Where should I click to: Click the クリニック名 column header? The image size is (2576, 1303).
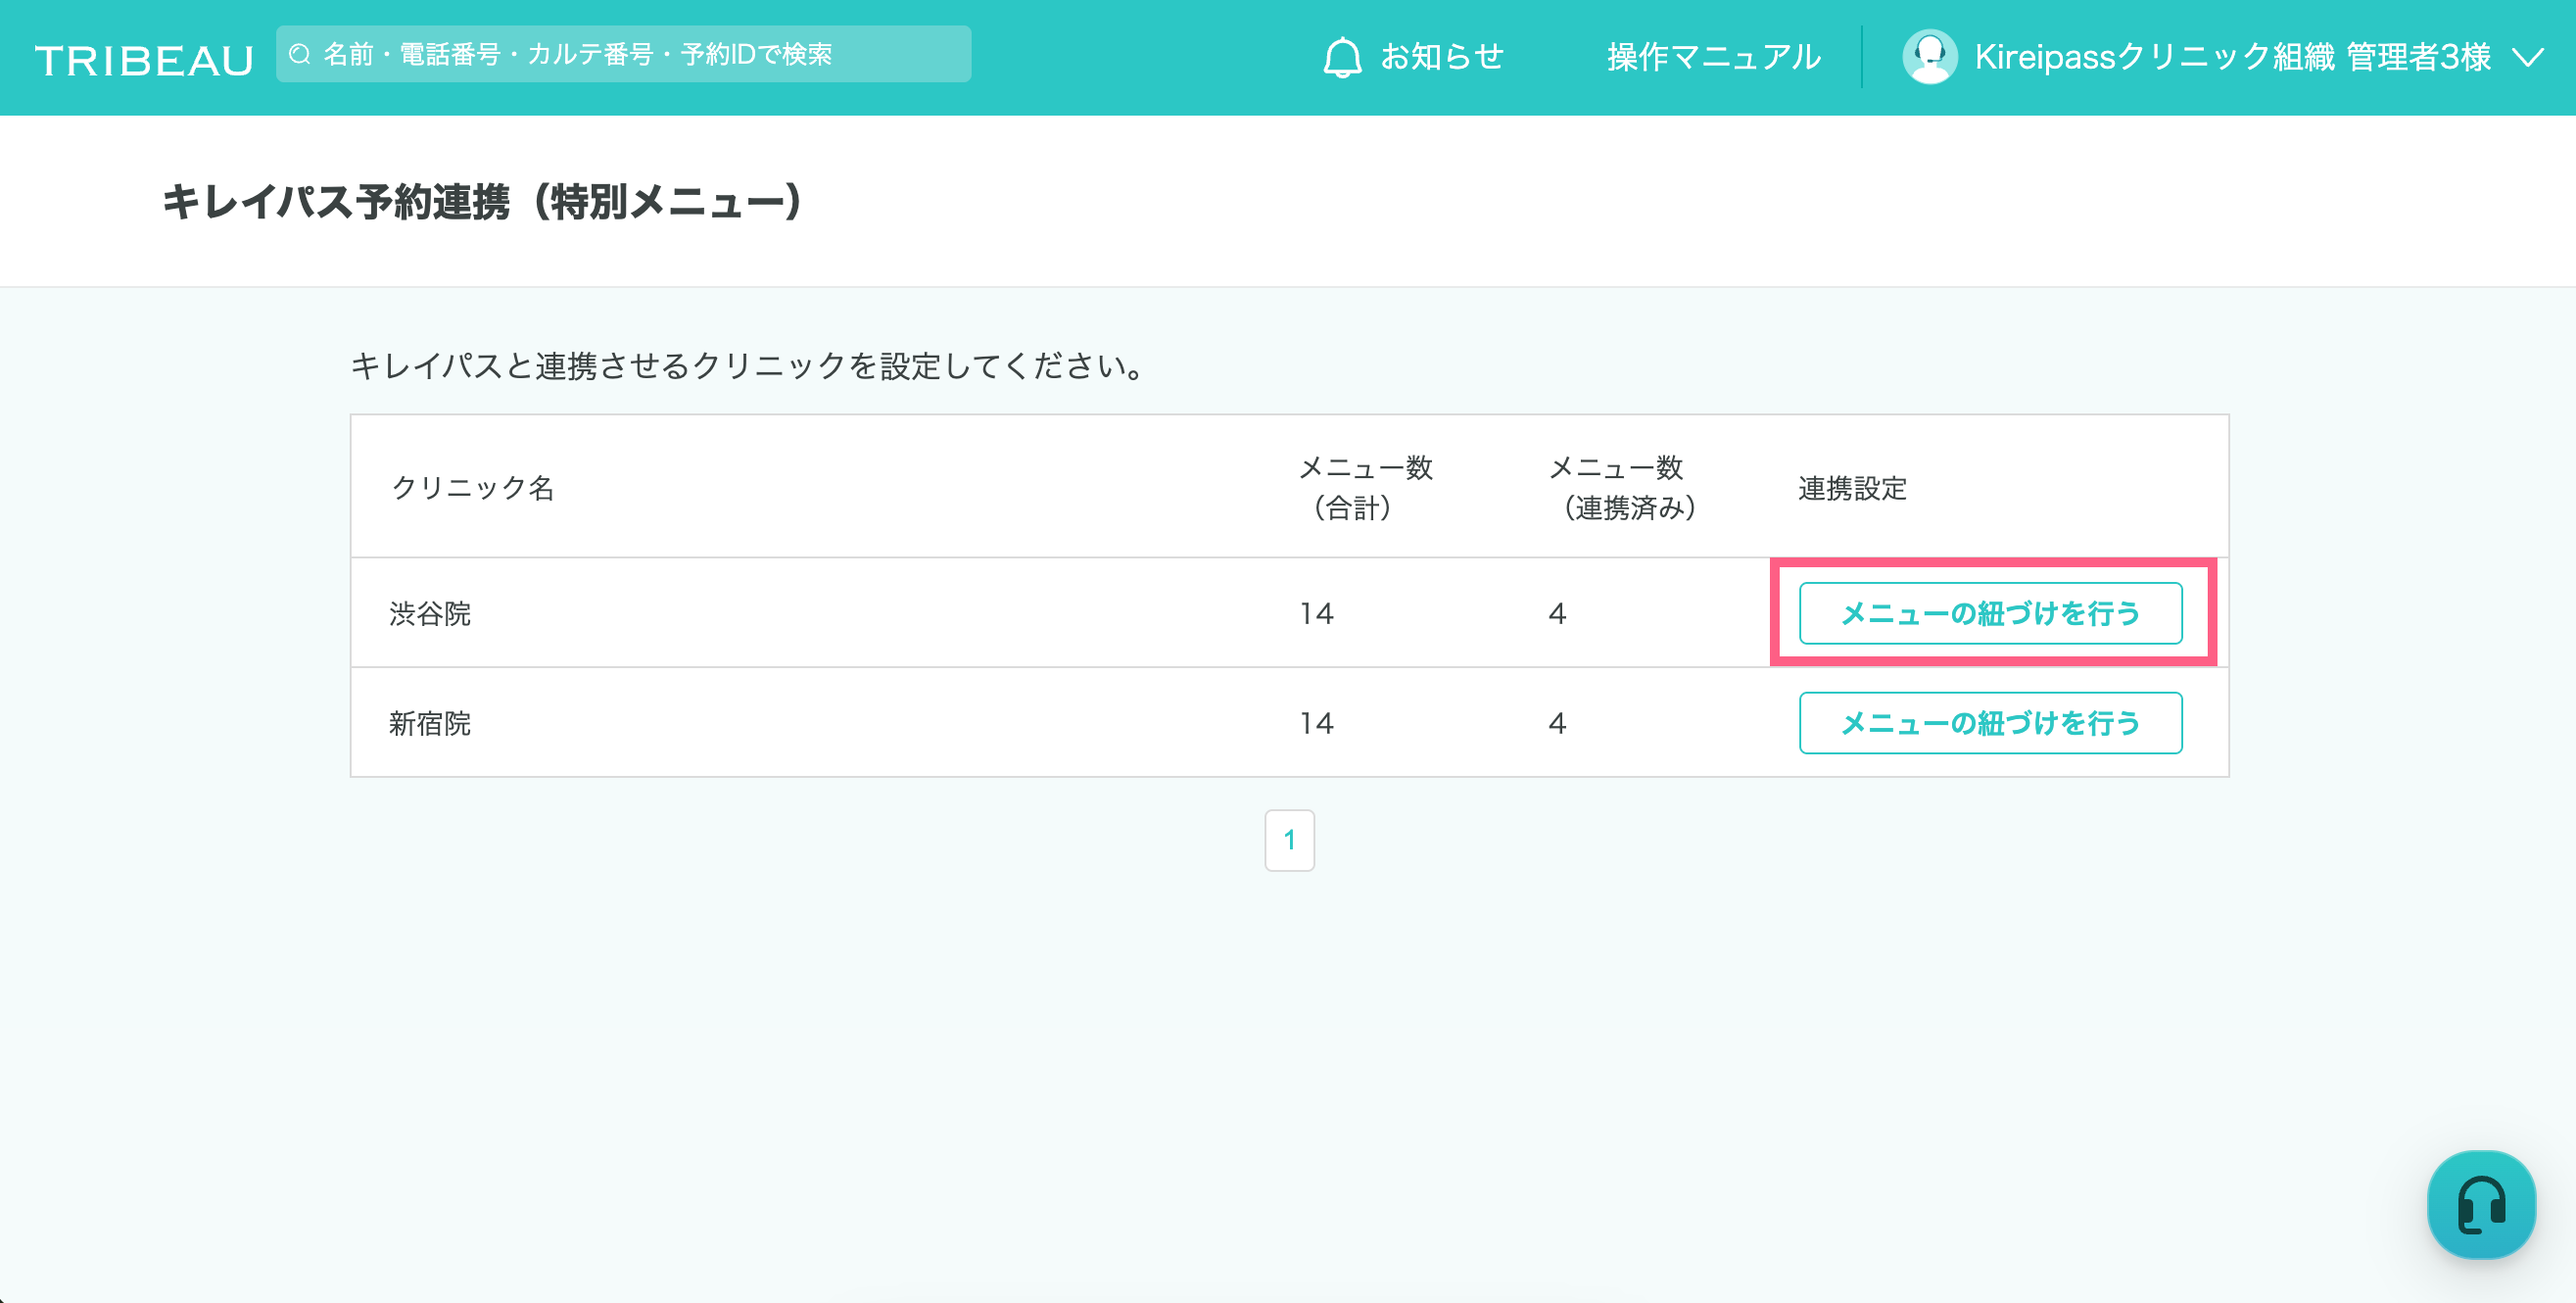click(x=472, y=488)
